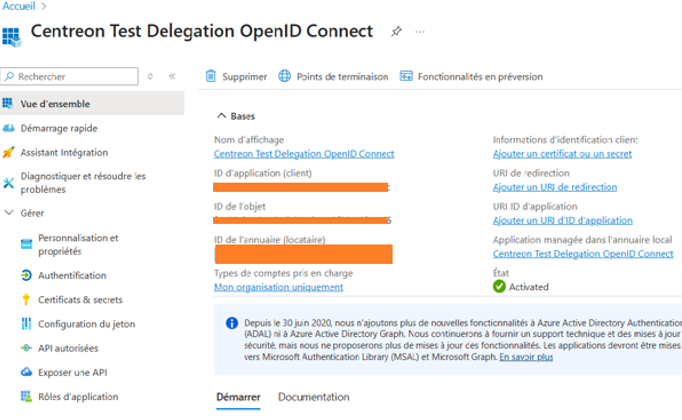Click the Personnalisation et propriétés icon
Screen dimensions: 682x420
click(27, 244)
